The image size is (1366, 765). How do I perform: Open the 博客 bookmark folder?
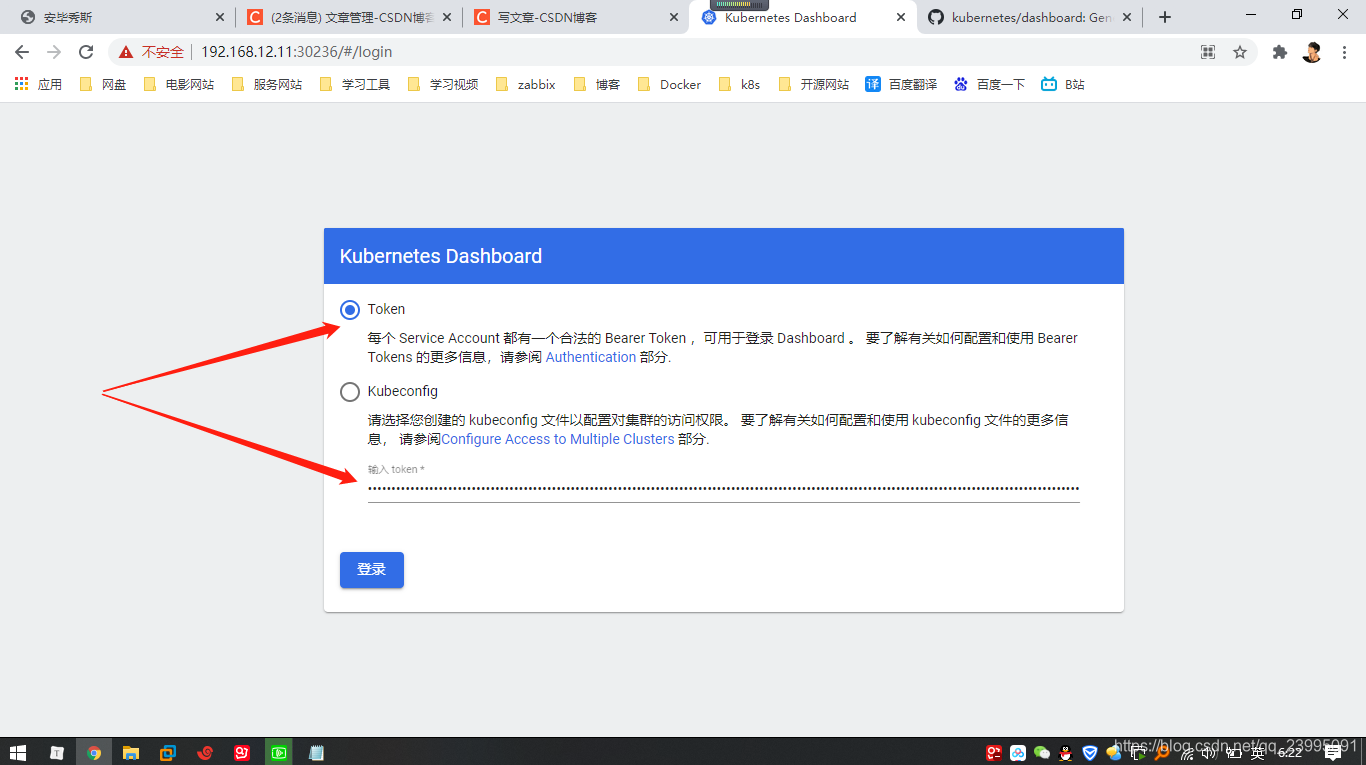(597, 84)
